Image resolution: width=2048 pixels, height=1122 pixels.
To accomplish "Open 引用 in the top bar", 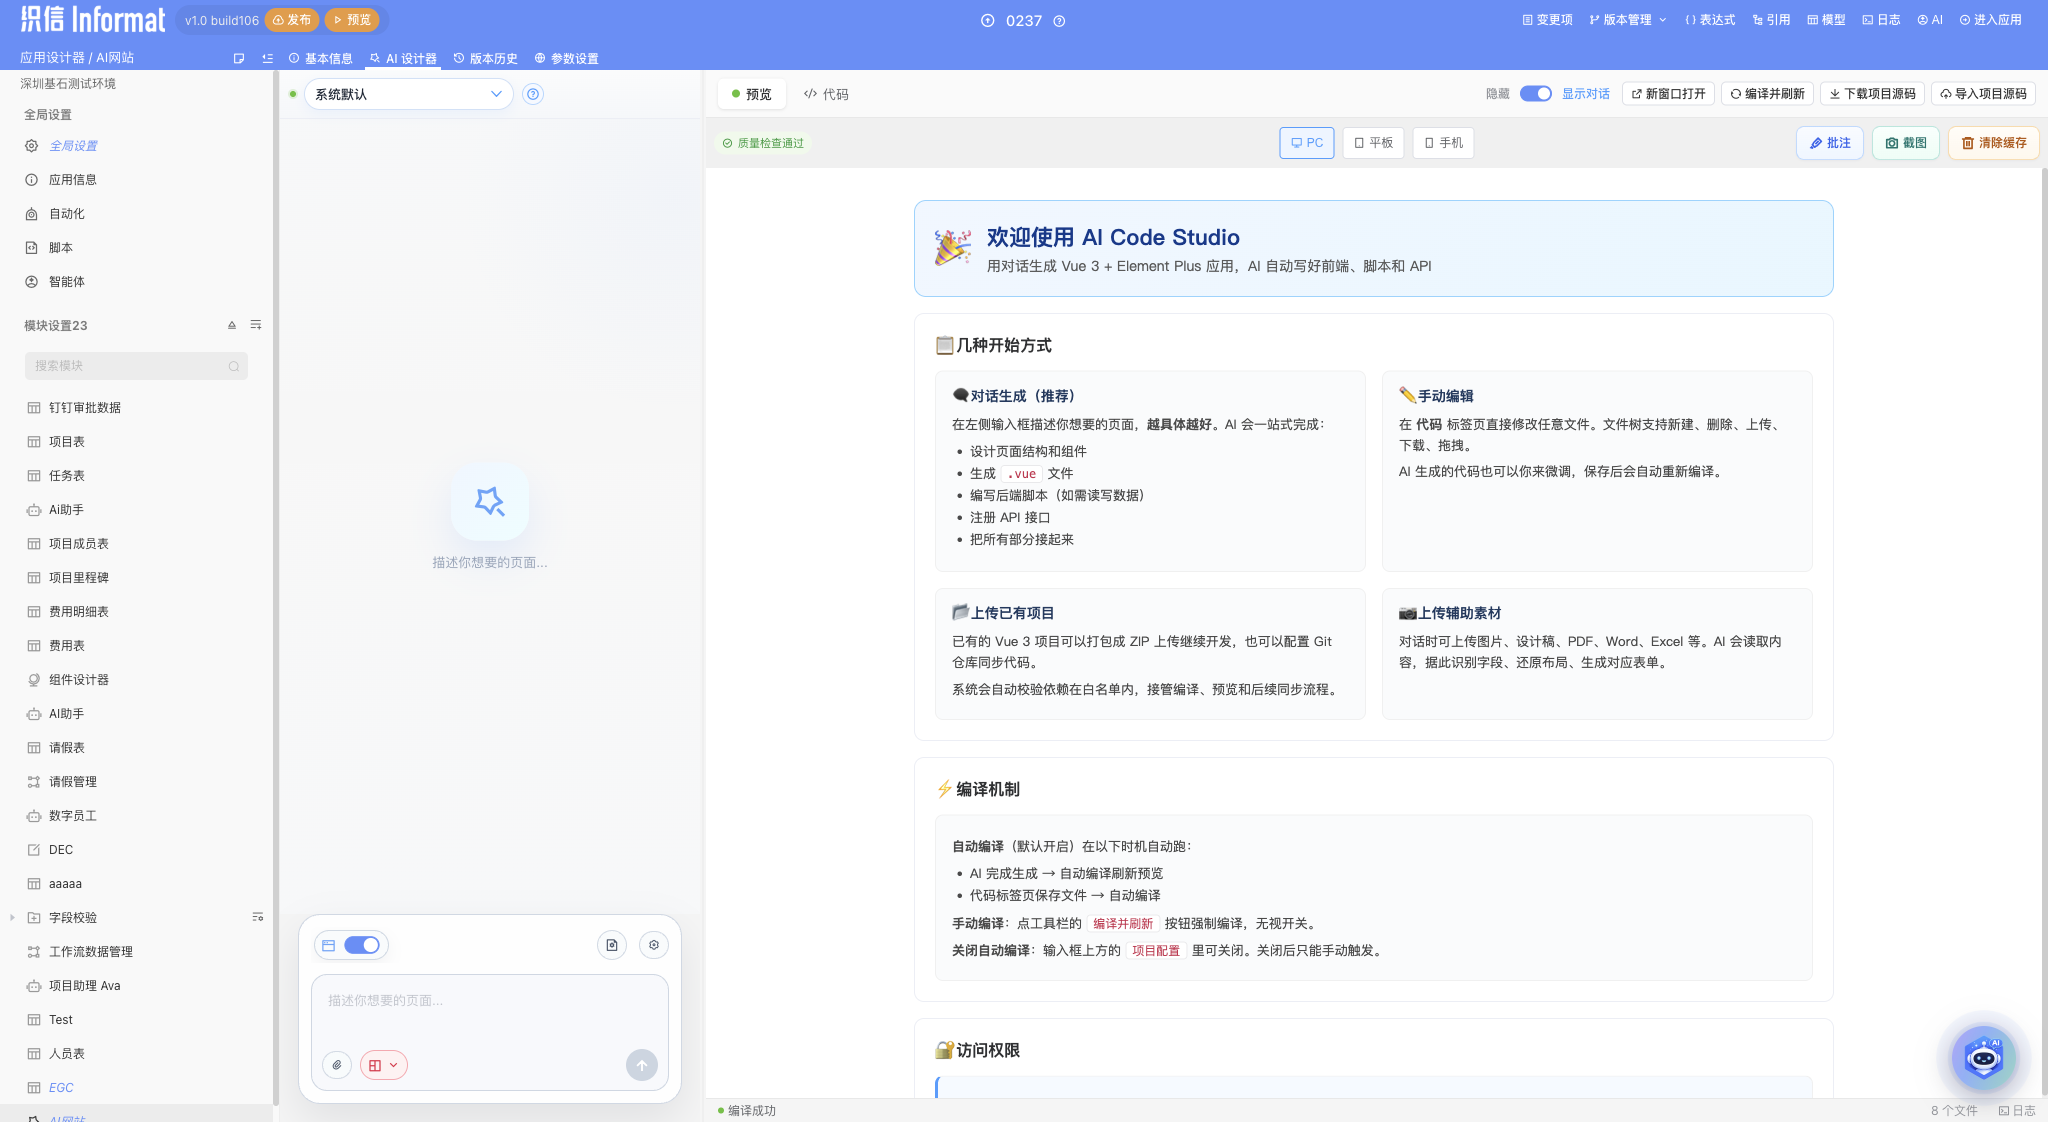I will (x=1771, y=20).
